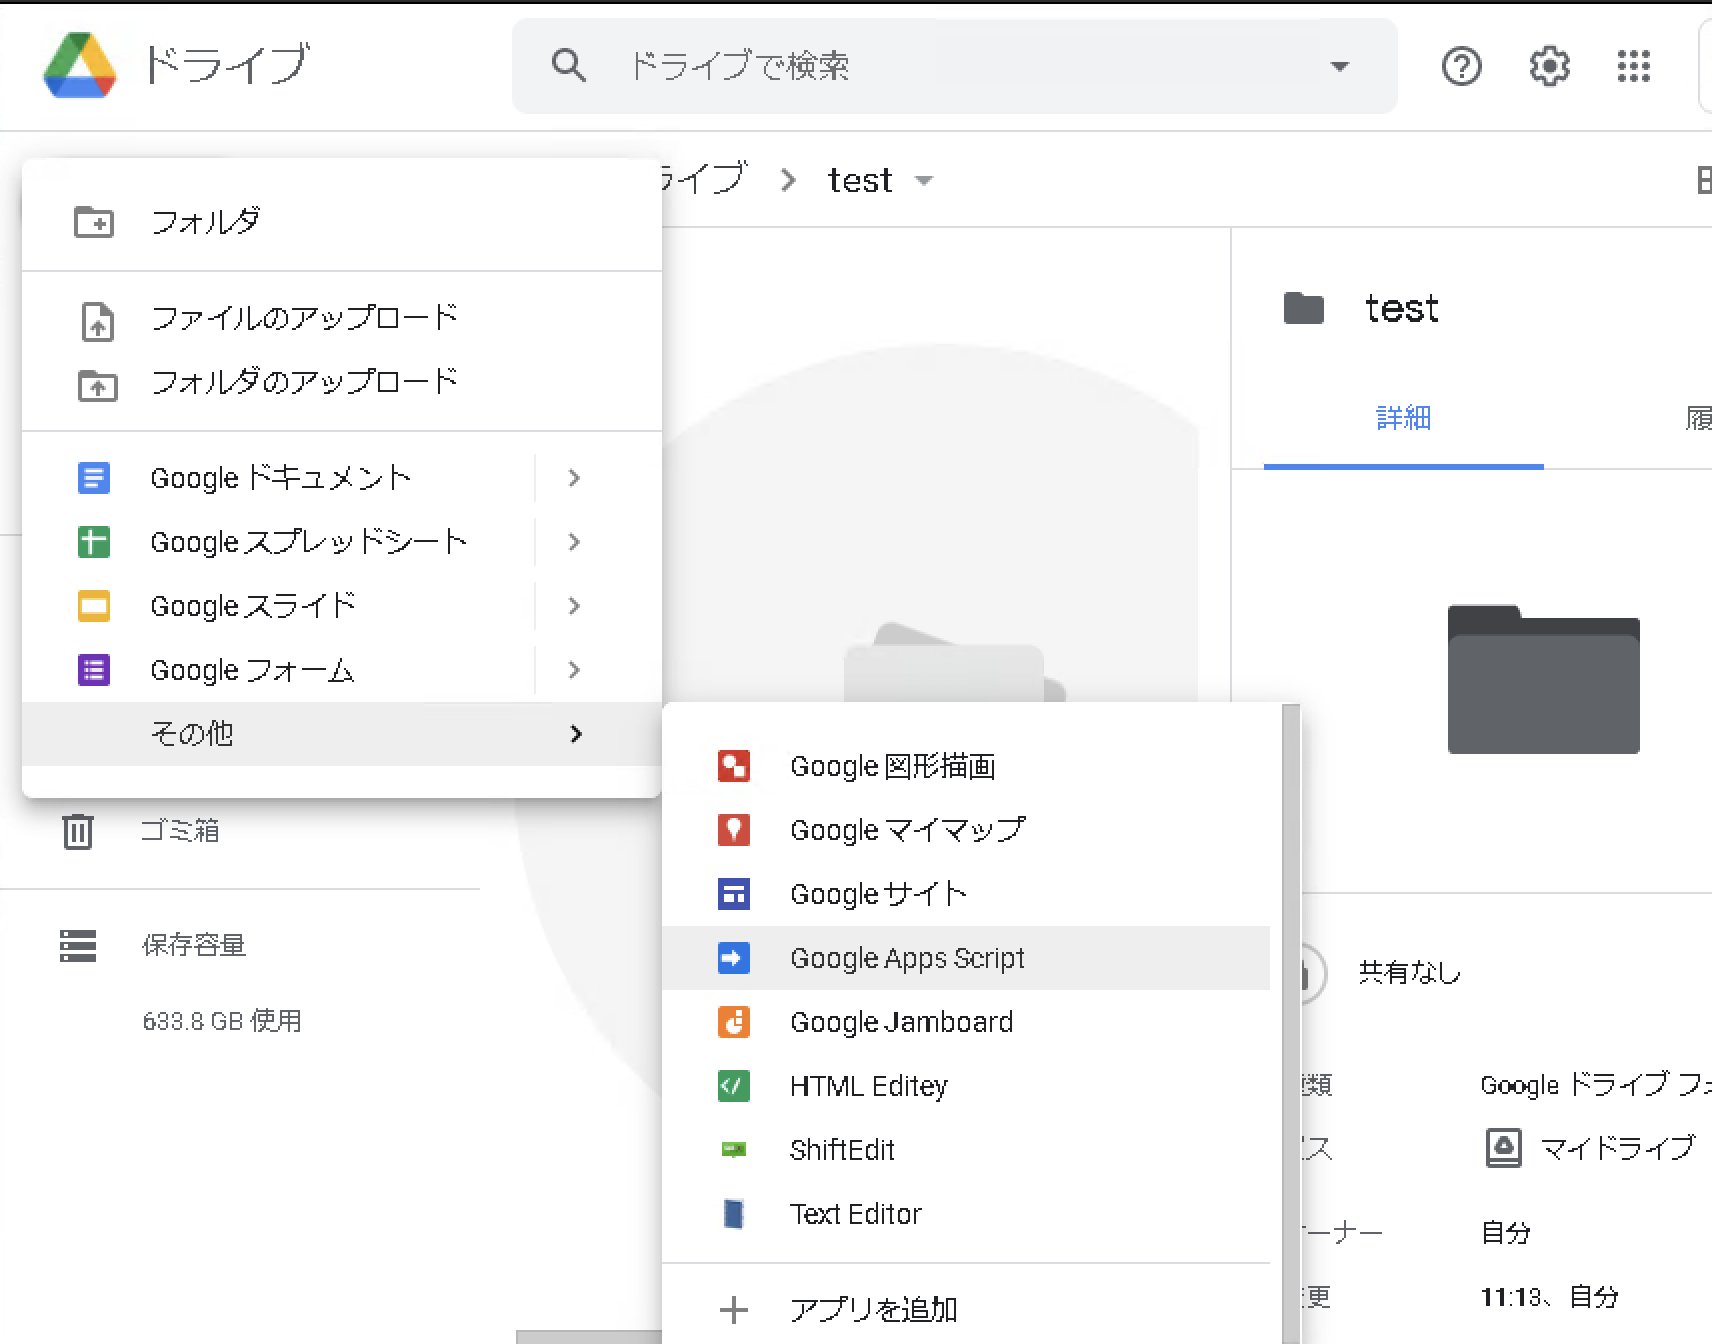Screen dimensions: 1712x1344
Task: Click the ShiftEdit icon
Action: 734,1150
